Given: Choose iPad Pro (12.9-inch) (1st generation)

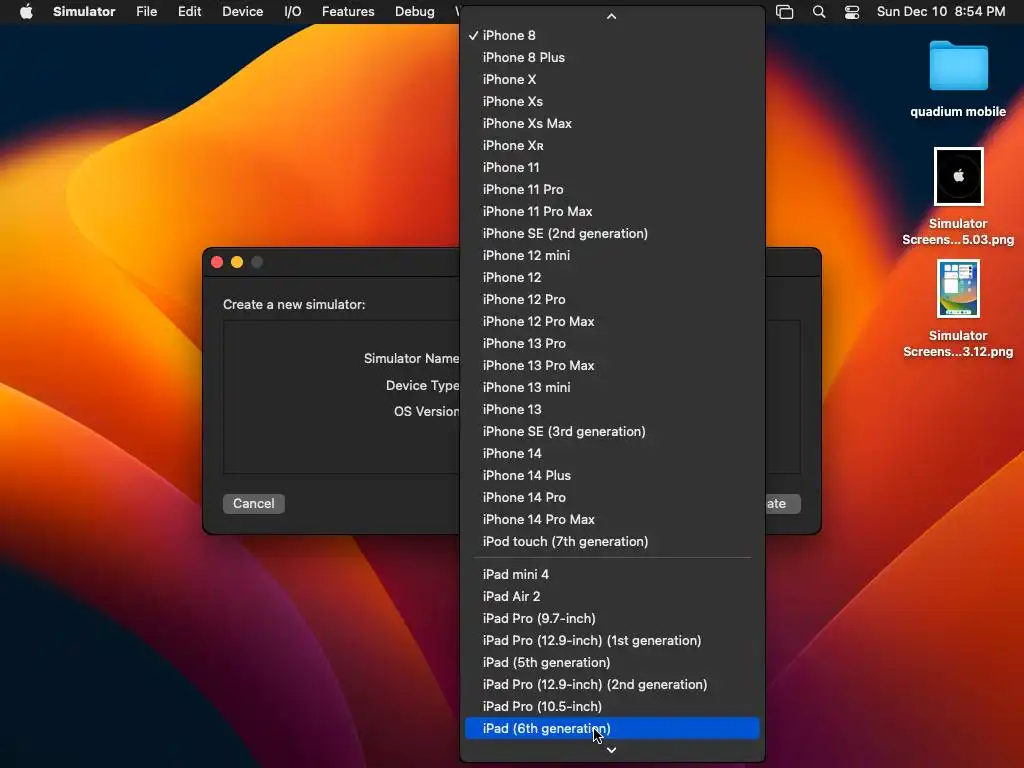Looking at the screenshot, I should tap(612, 641).
